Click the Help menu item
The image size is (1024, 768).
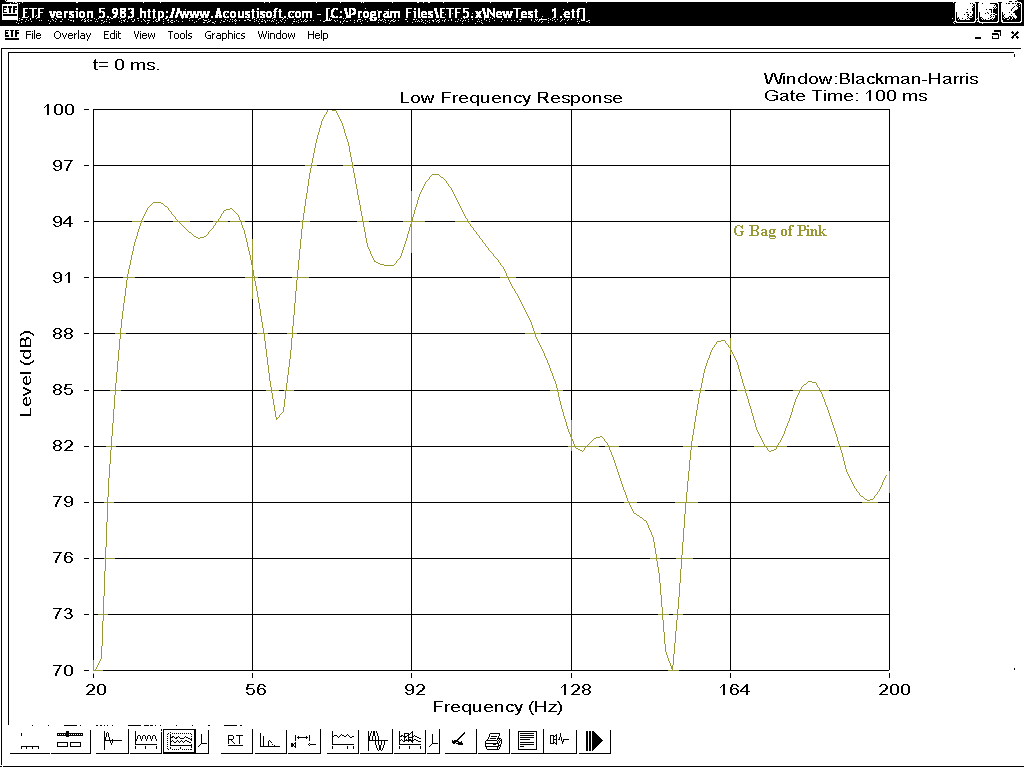click(317, 35)
